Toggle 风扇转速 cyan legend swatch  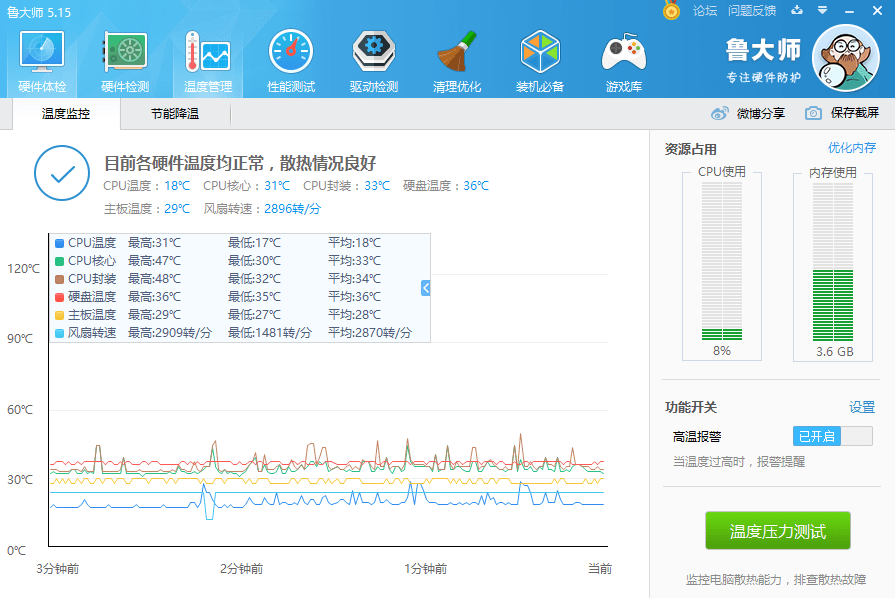(x=59, y=333)
